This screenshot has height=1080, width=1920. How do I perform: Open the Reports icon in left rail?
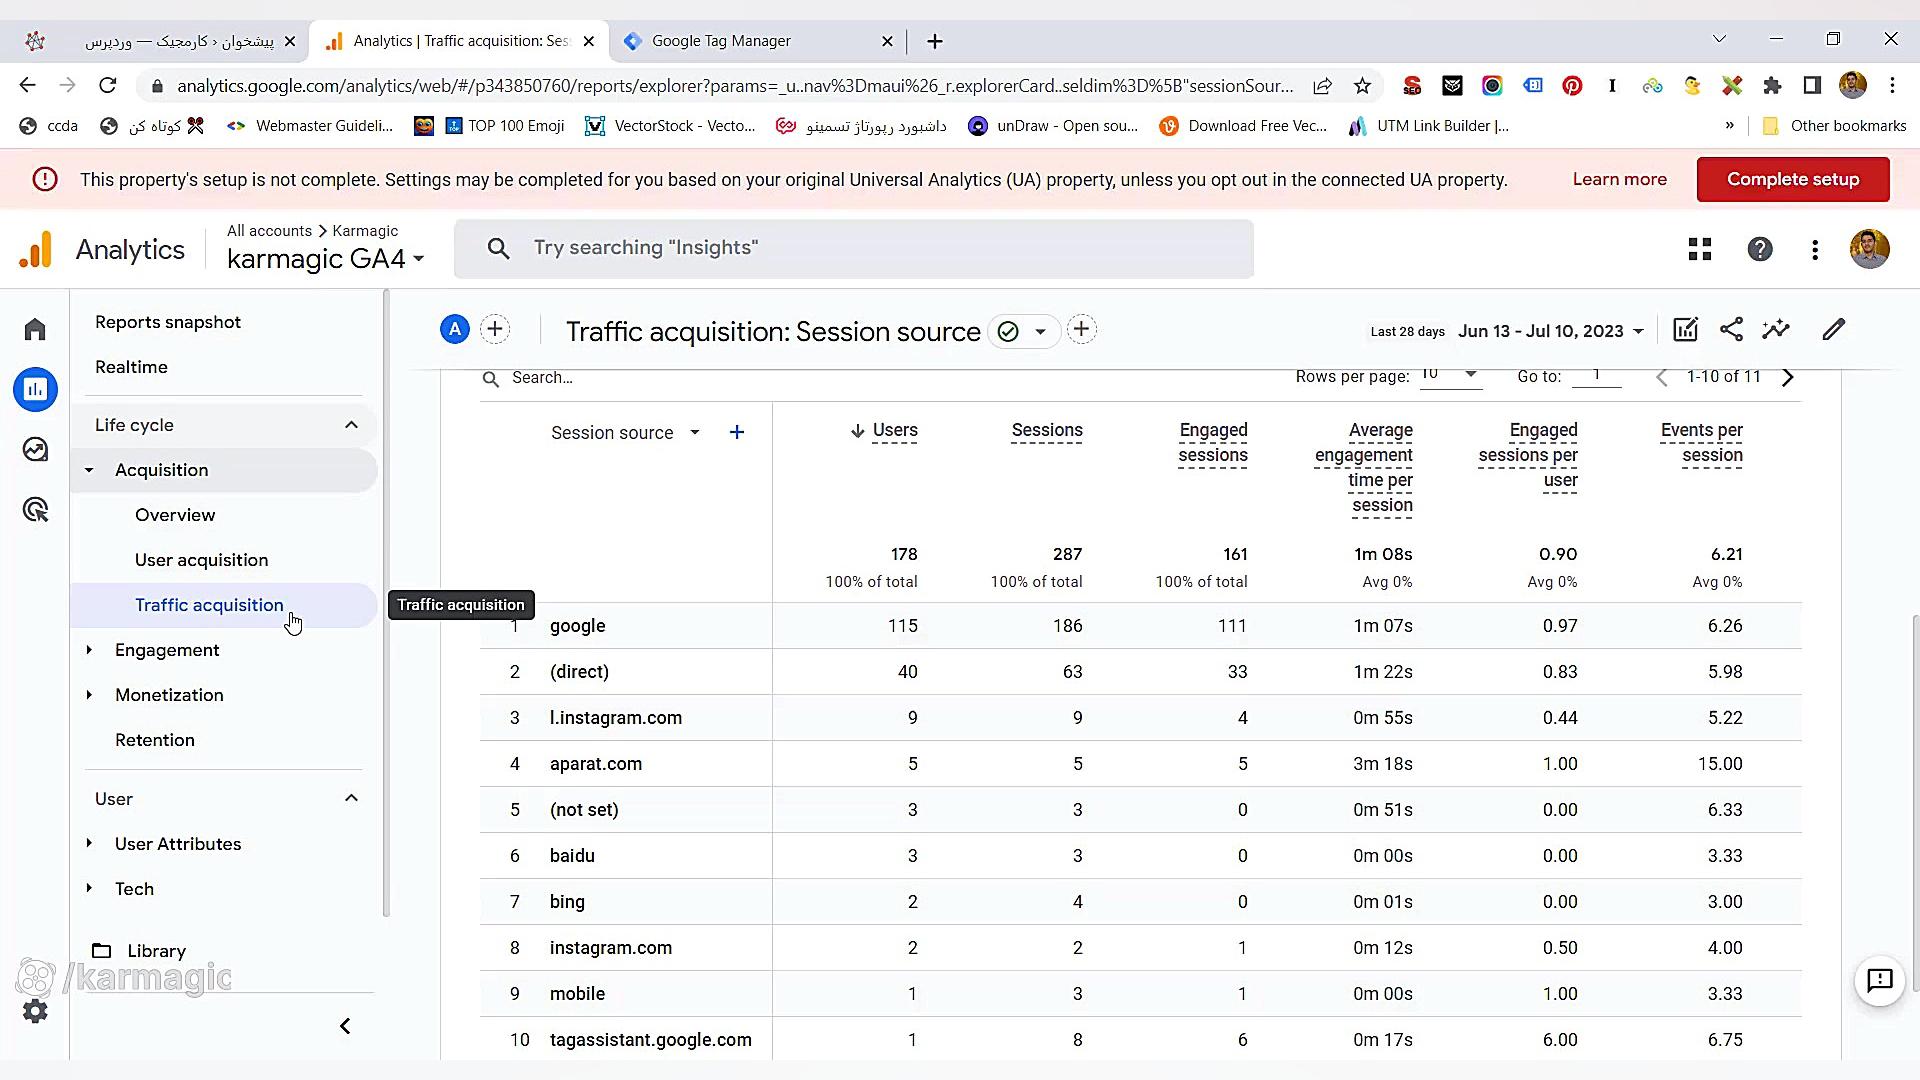(35, 389)
